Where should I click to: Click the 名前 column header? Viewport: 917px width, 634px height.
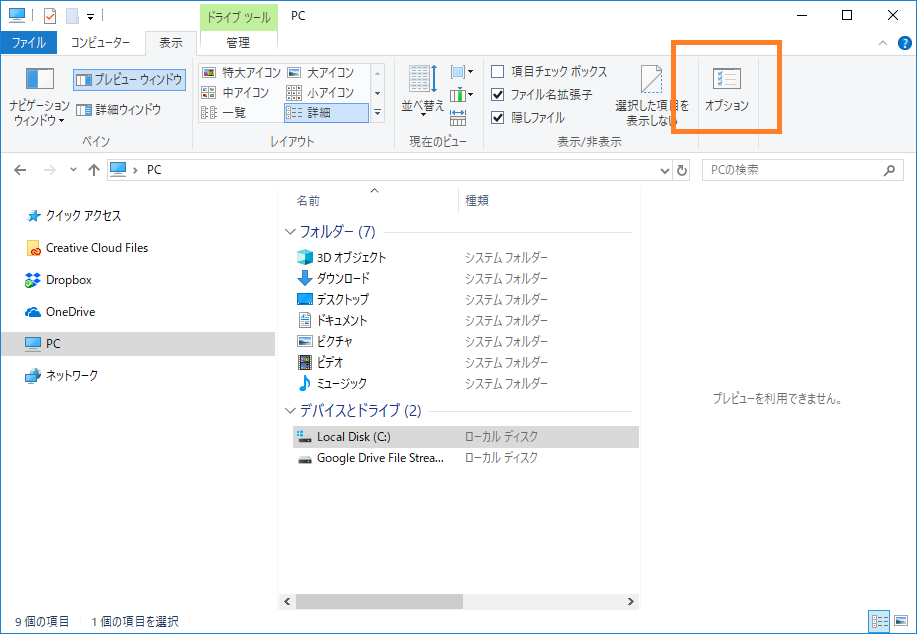pos(309,201)
